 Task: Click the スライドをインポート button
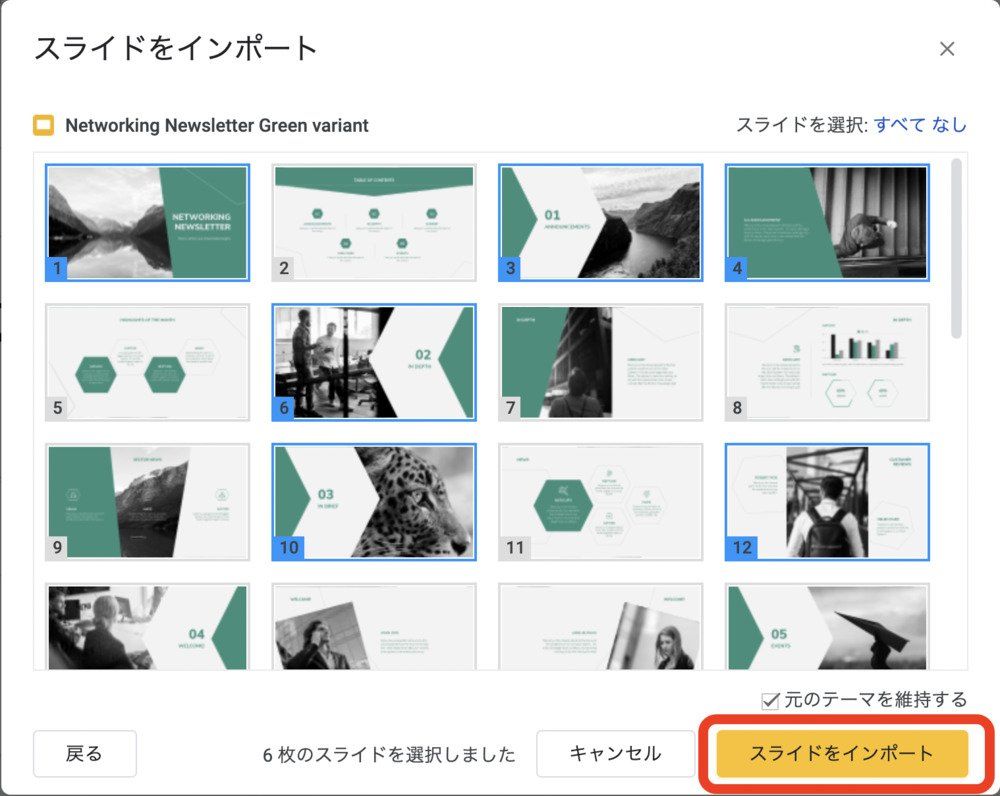pyautogui.click(x=841, y=753)
